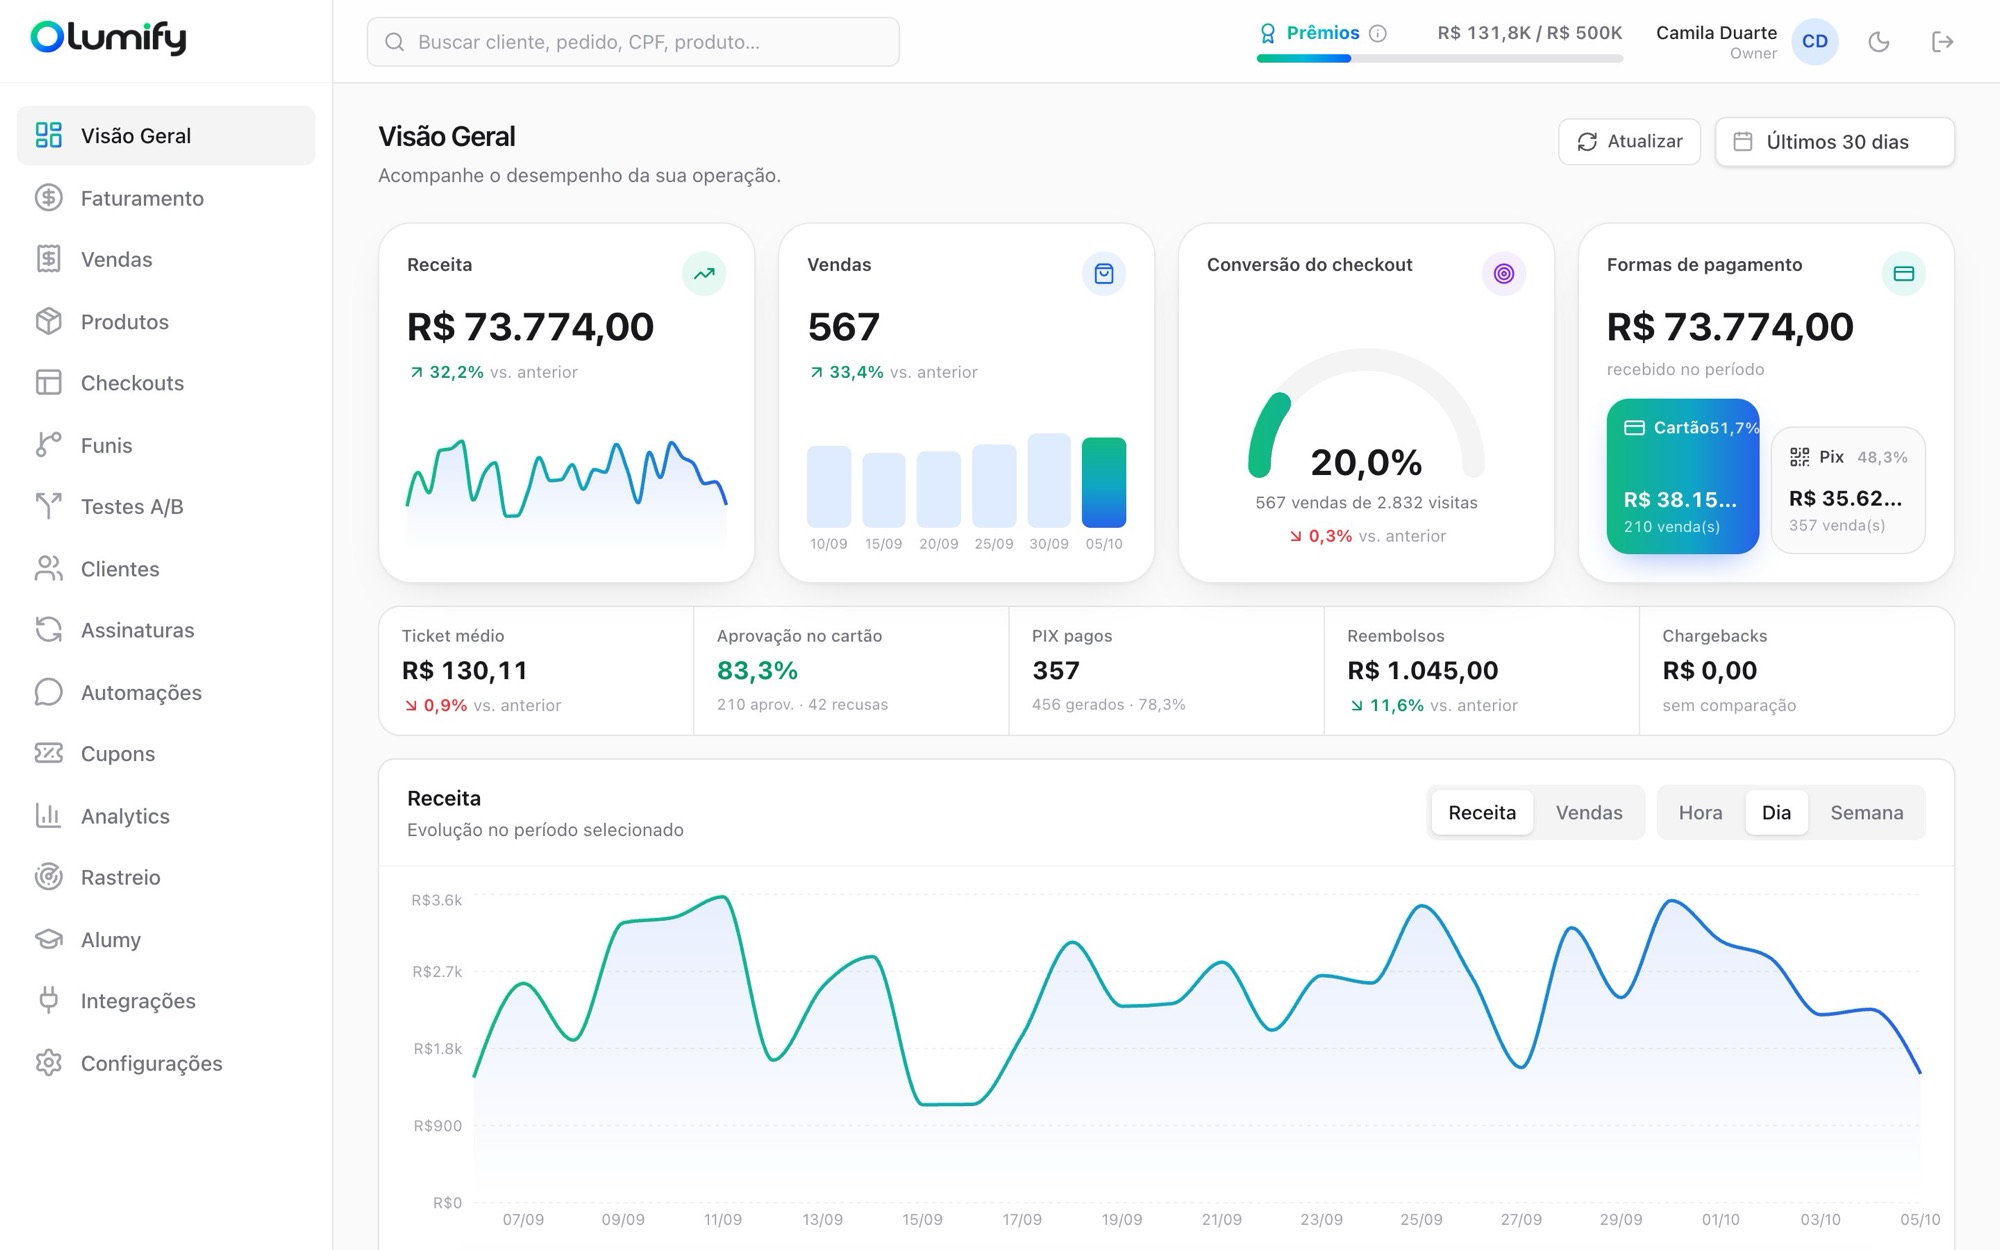Screen dimensions: 2000x1250
Task: Switch chart to Receita metric
Action: point(1482,812)
